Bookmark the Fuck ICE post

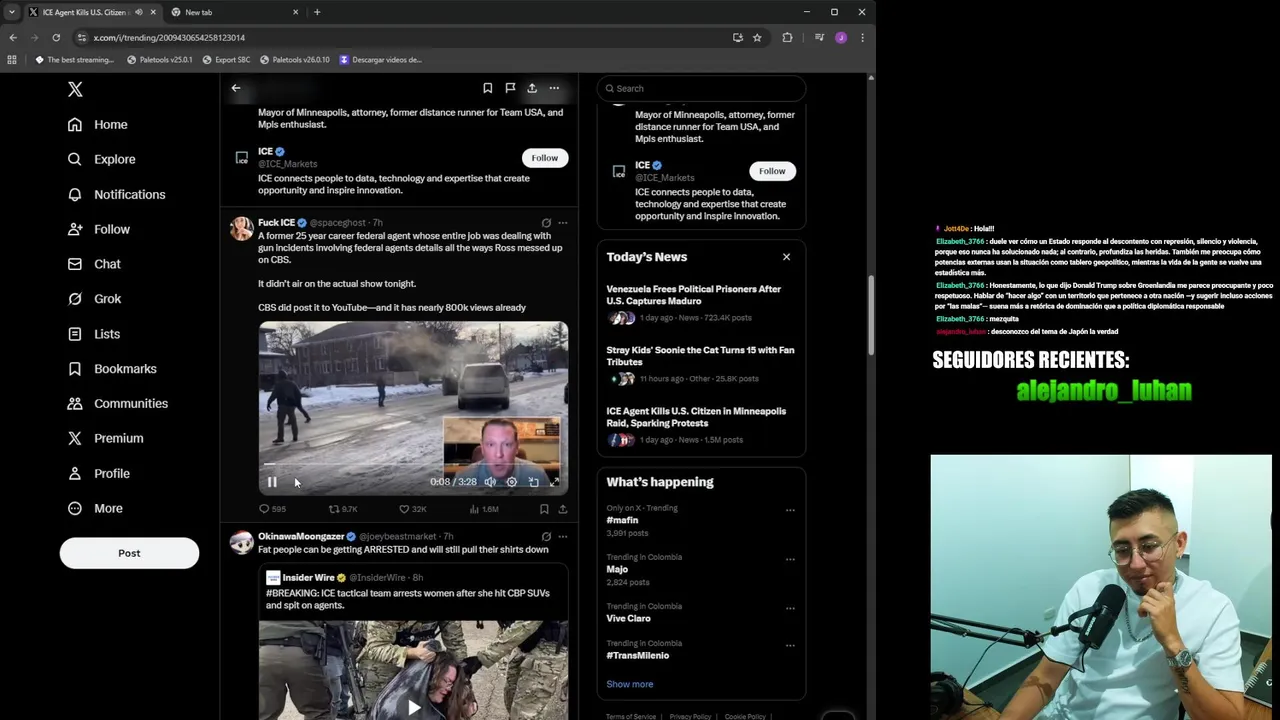point(544,509)
